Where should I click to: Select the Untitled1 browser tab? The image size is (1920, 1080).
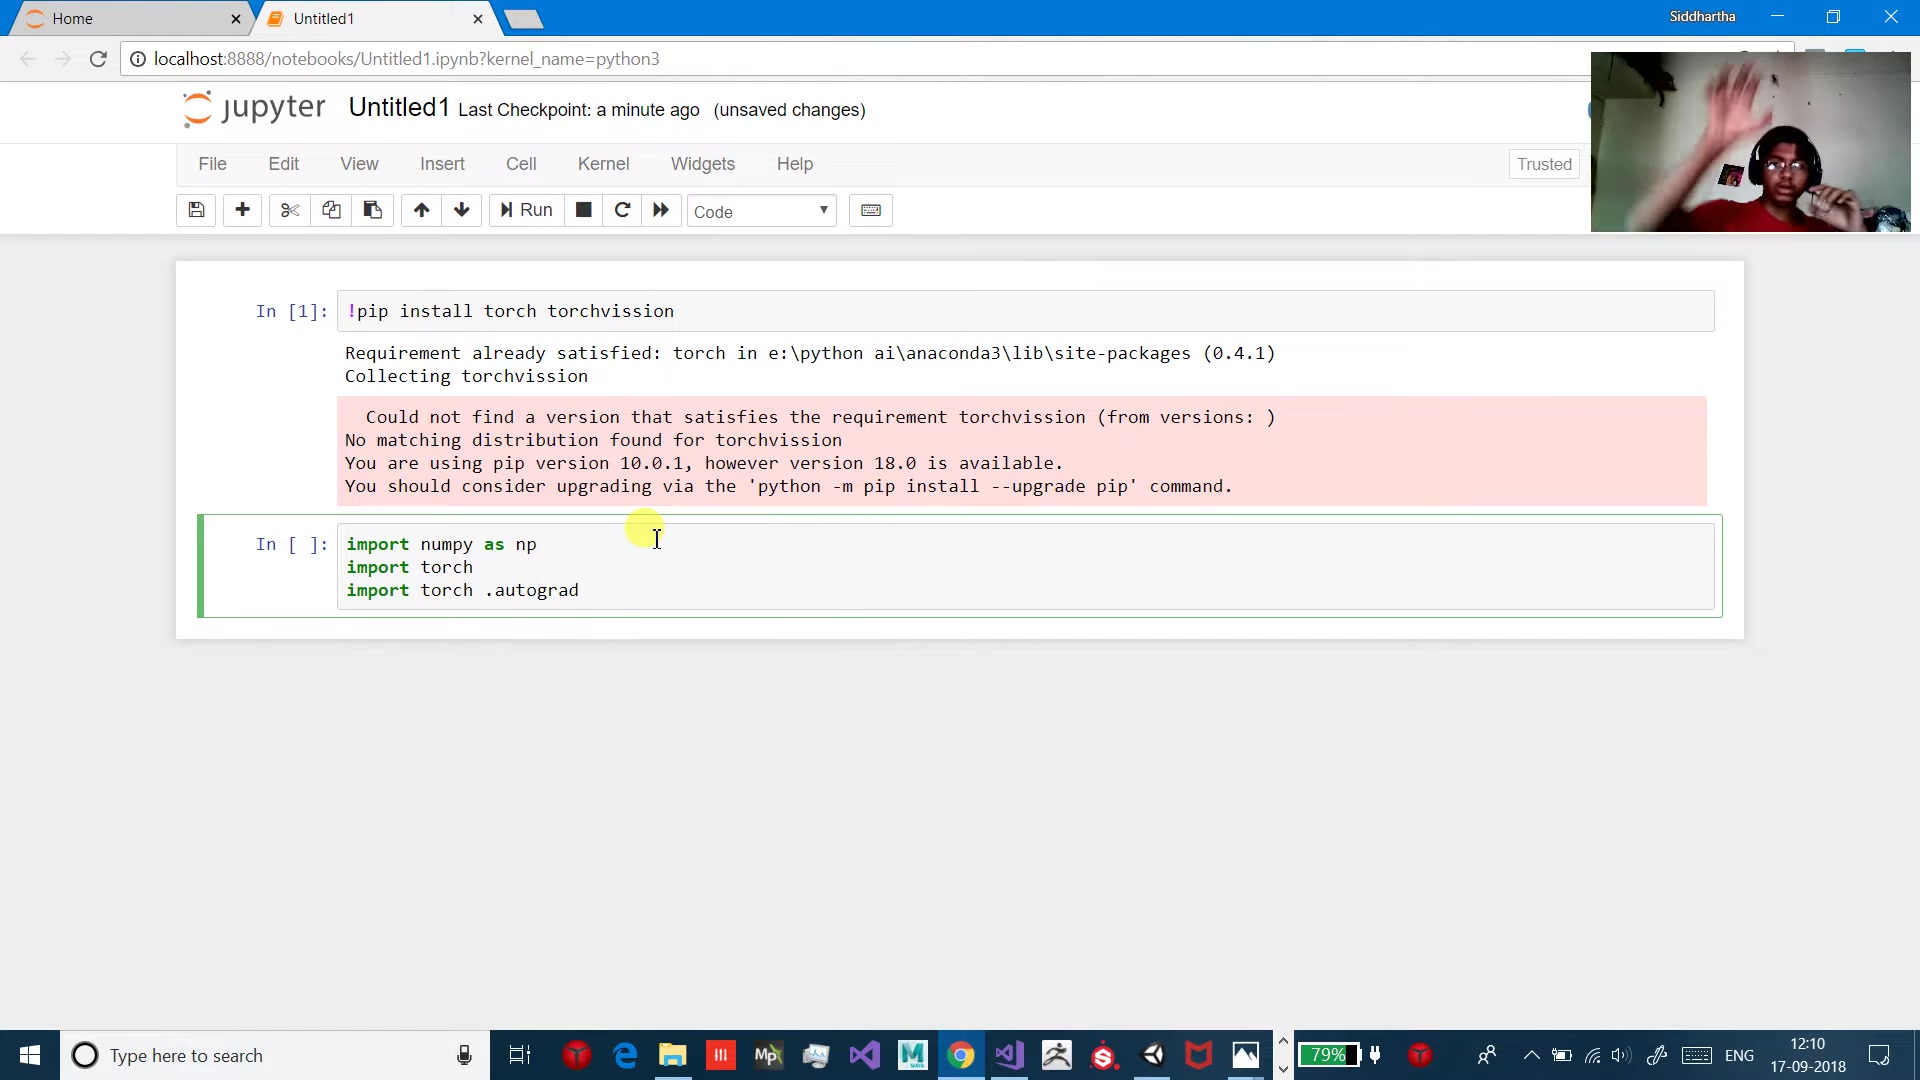click(372, 18)
